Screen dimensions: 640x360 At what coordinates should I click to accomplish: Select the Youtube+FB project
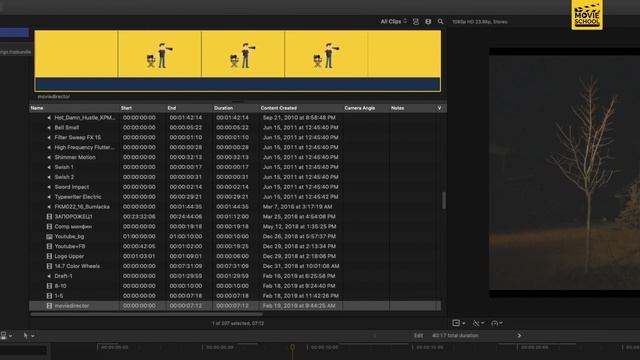click(235, 246)
